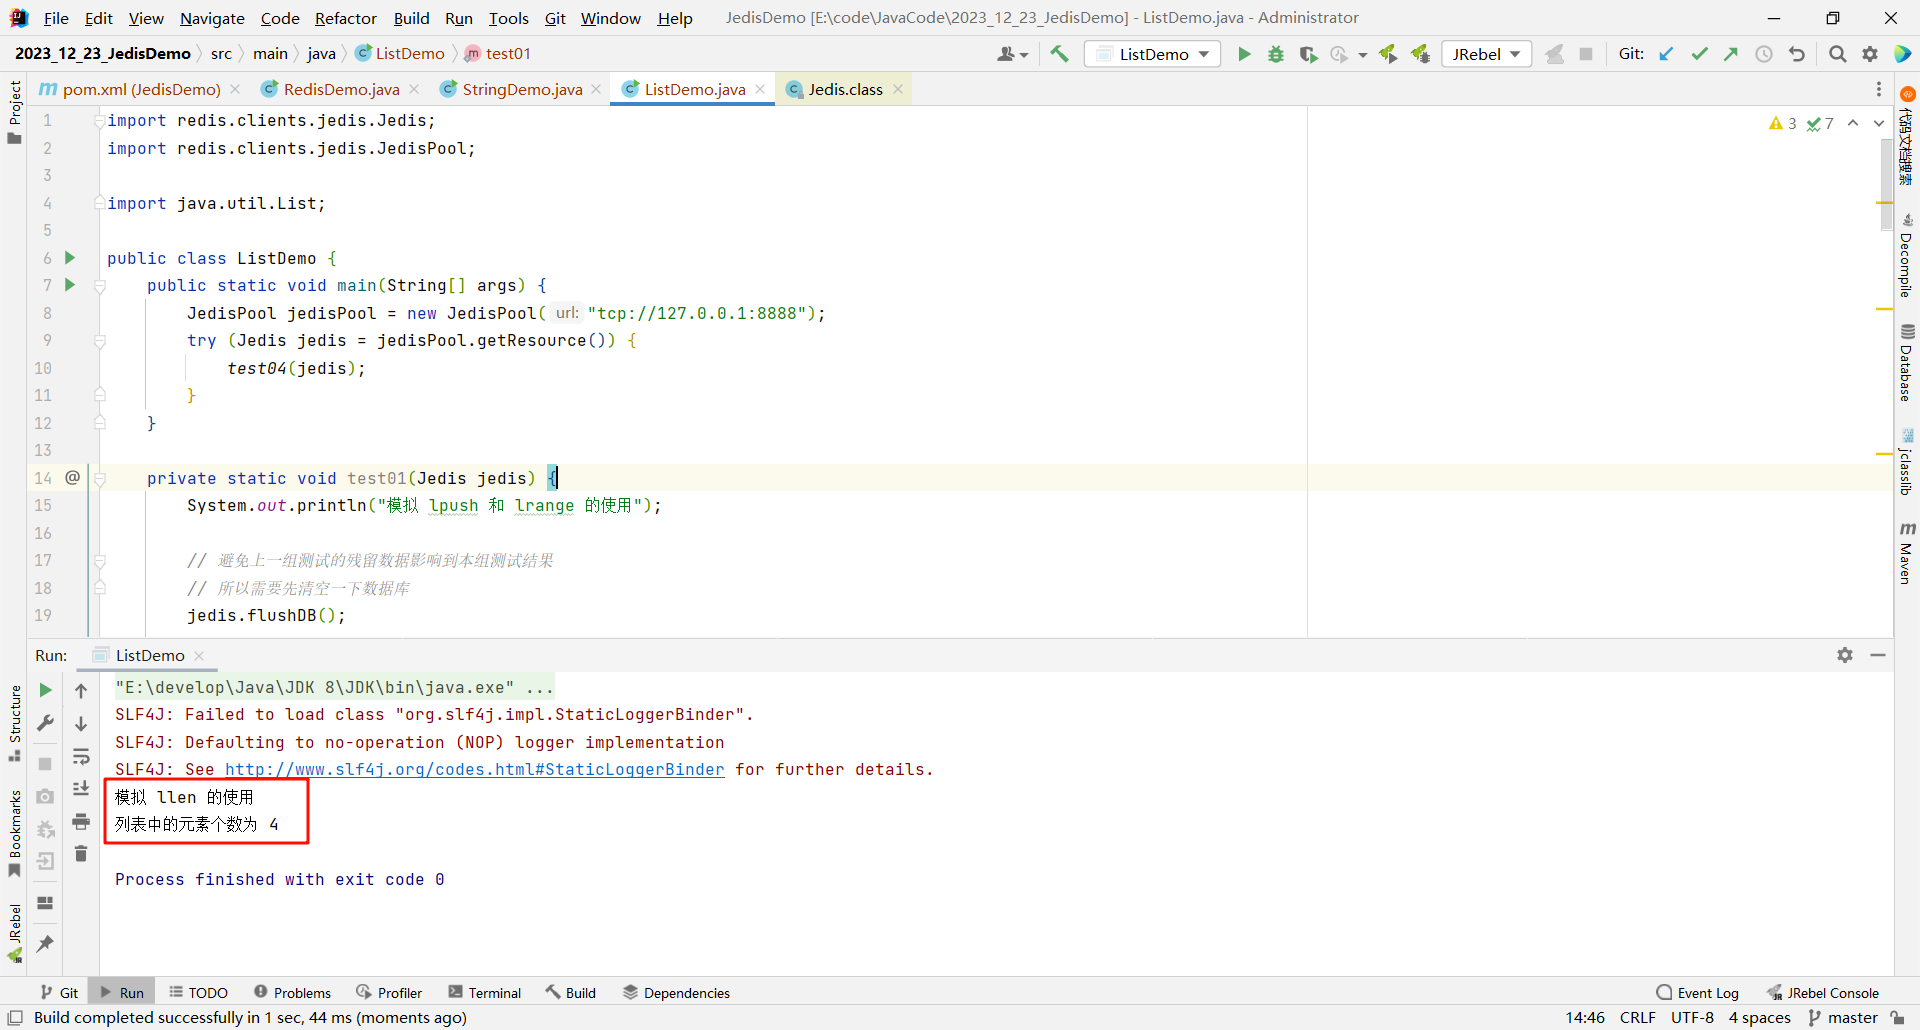The height and width of the screenshot is (1030, 1920).
Task: Open JRebel dropdown
Action: pyautogui.click(x=1487, y=54)
